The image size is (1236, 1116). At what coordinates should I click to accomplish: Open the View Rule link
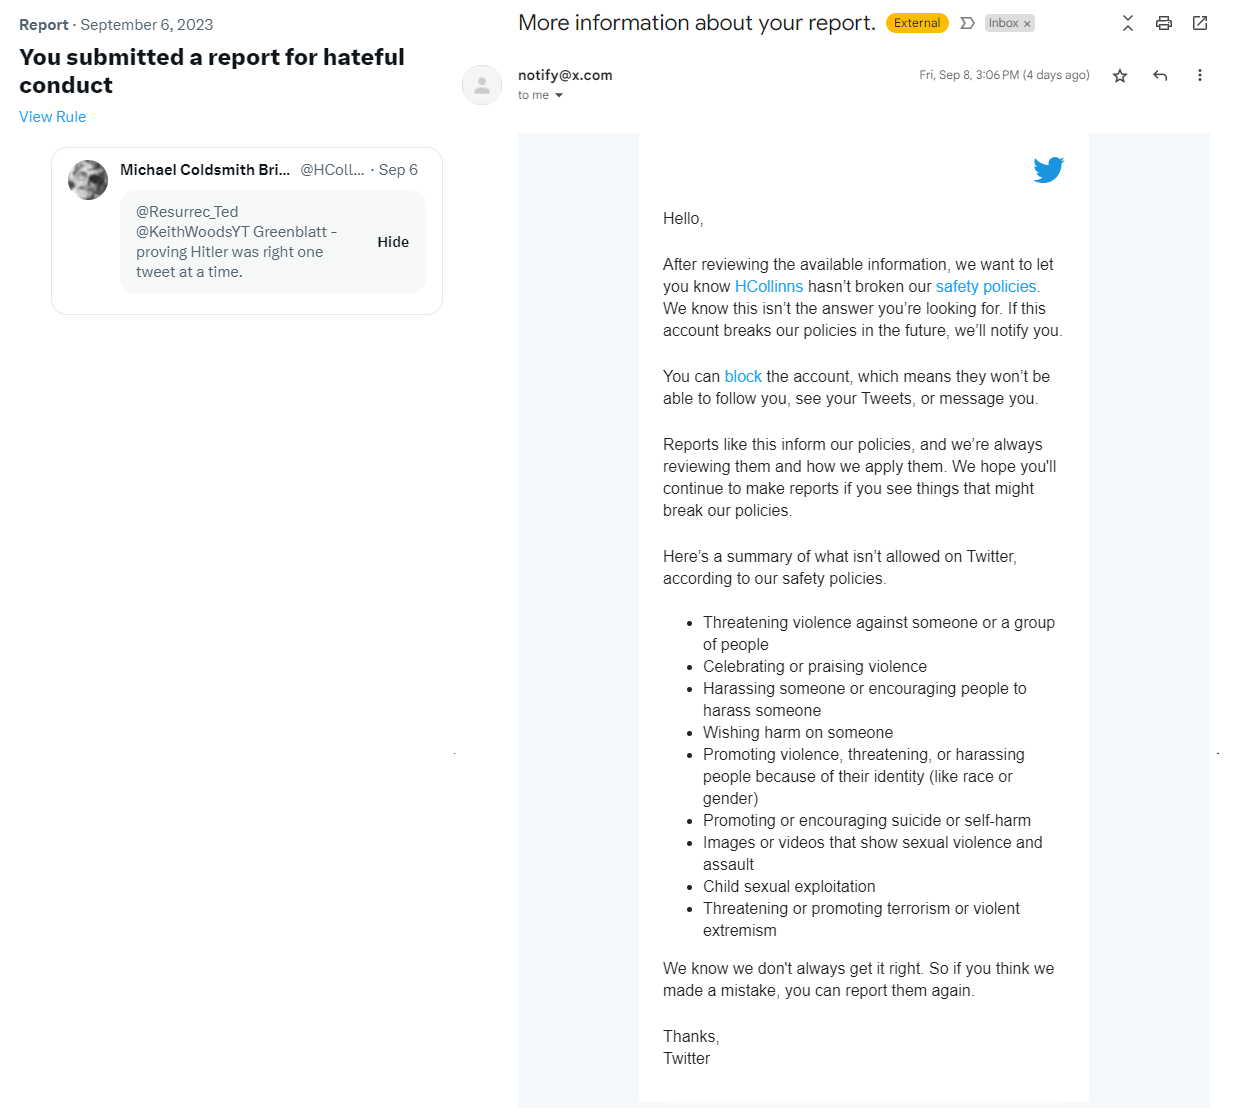53,117
